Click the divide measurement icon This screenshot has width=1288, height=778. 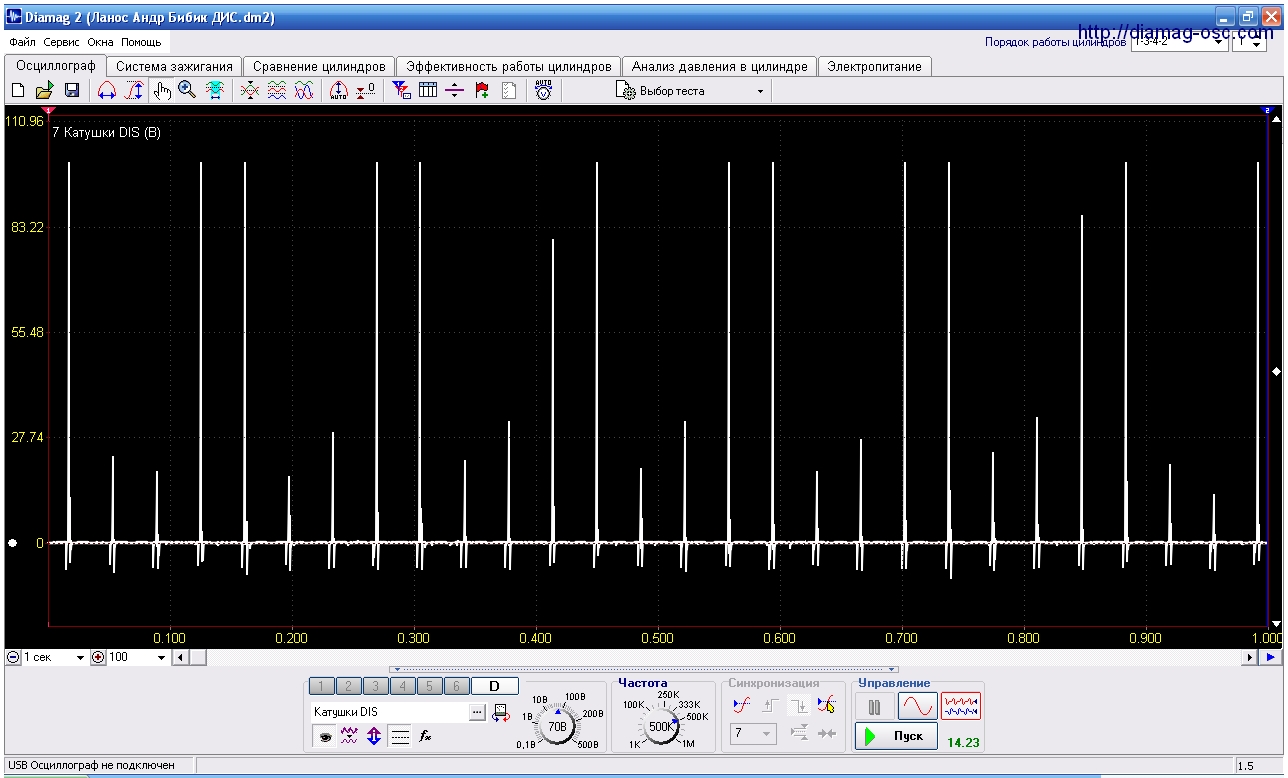pos(455,91)
